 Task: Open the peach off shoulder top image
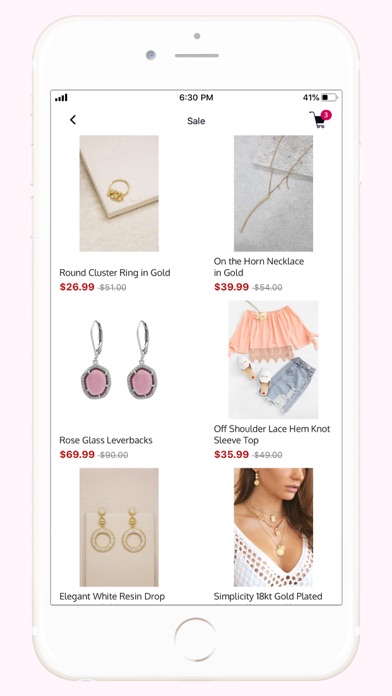pyautogui.click(x=273, y=360)
